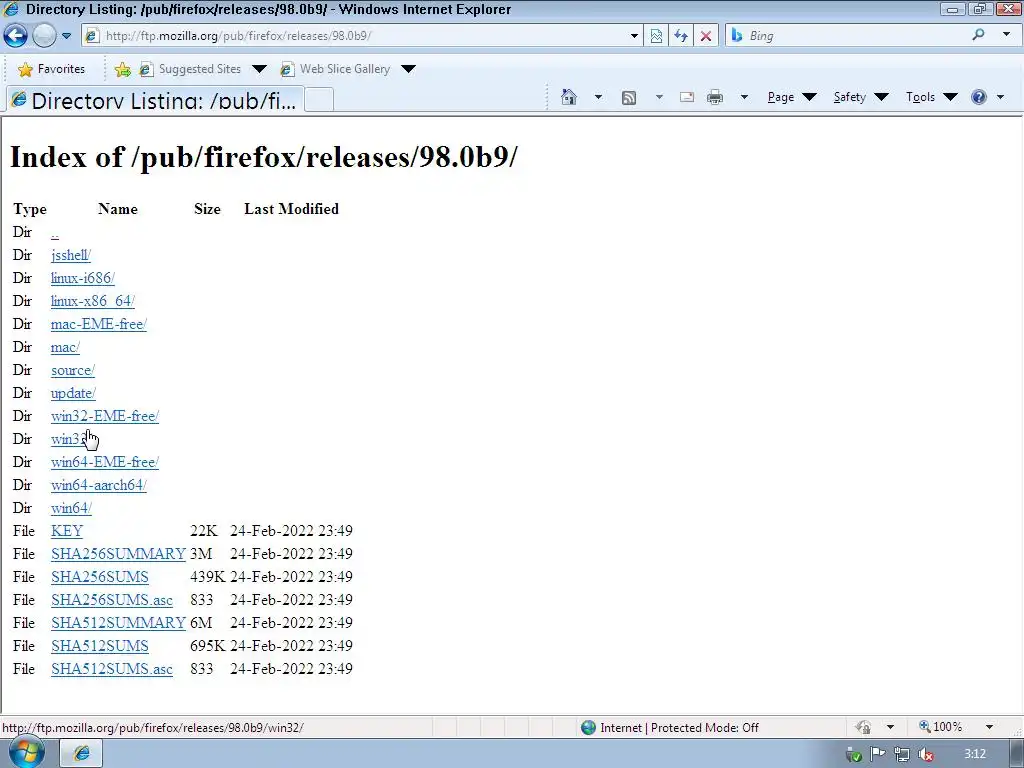Open the SHA256SUMMARY file link
This screenshot has height=768, width=1024.
click(118, 554)
